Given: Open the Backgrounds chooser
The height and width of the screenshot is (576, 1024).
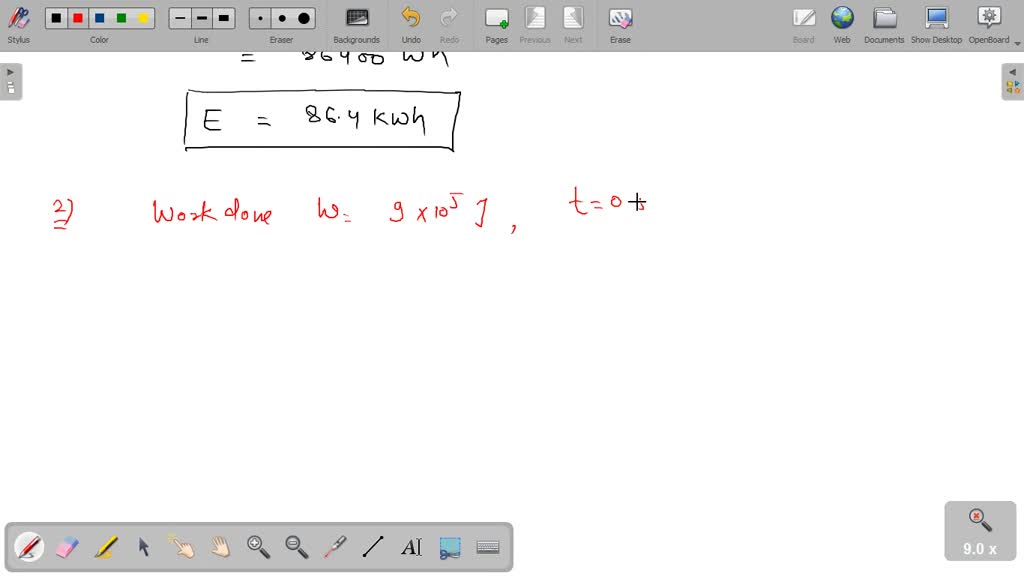Looking at the screenshot, I should click(356, 24).
